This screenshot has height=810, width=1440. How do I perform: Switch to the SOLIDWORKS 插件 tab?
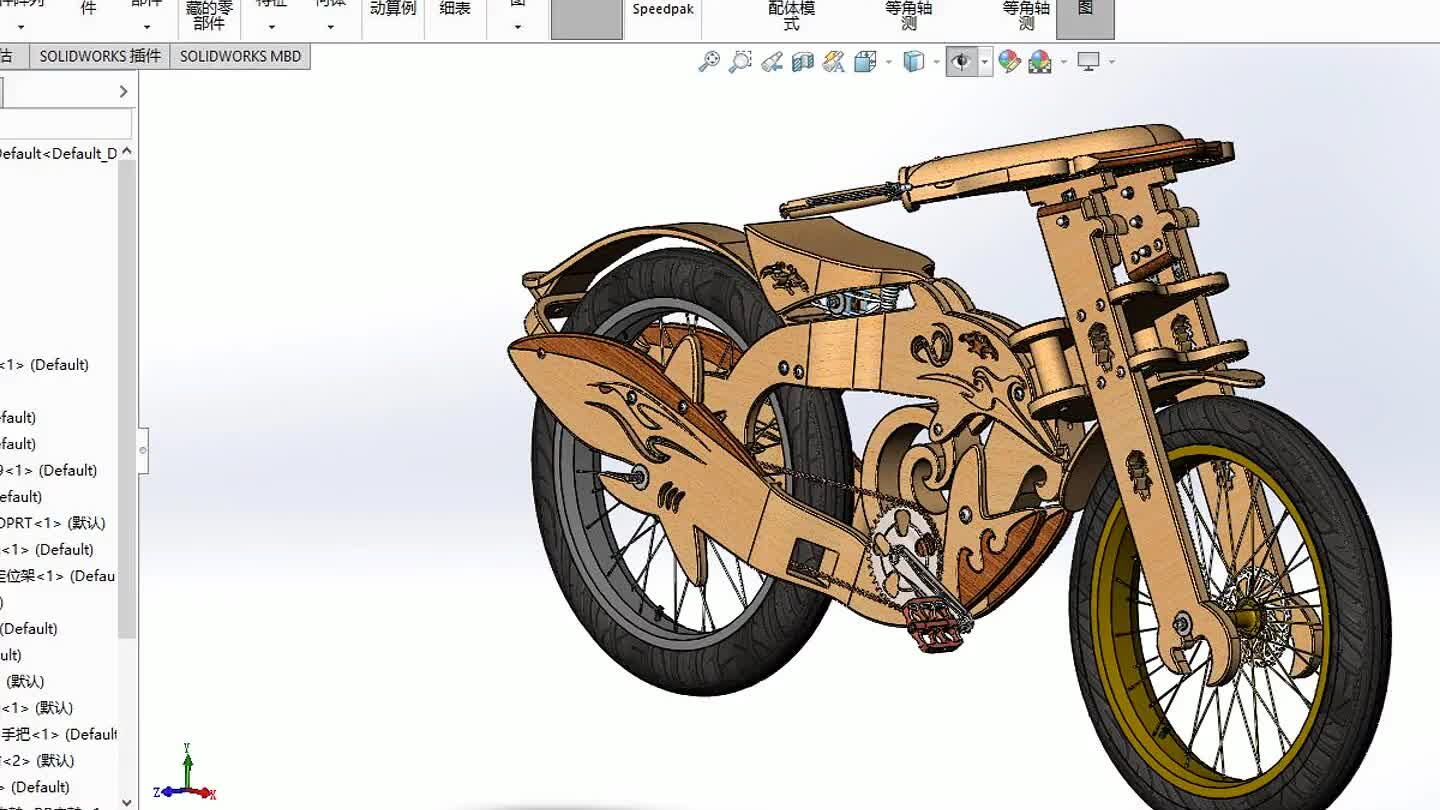[x=100, y=56]
